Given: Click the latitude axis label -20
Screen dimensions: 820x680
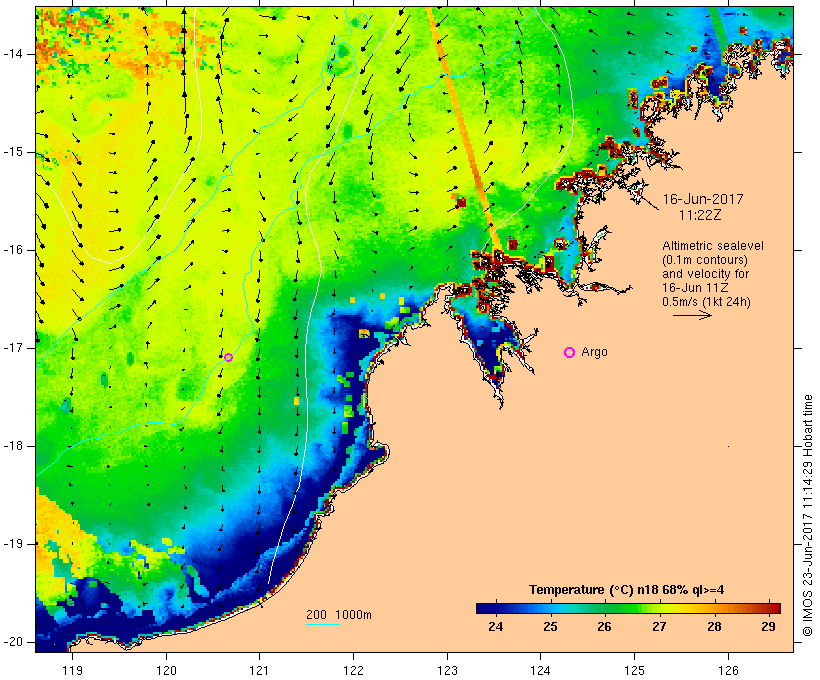Looking at the screenshot, I should 13,642.
